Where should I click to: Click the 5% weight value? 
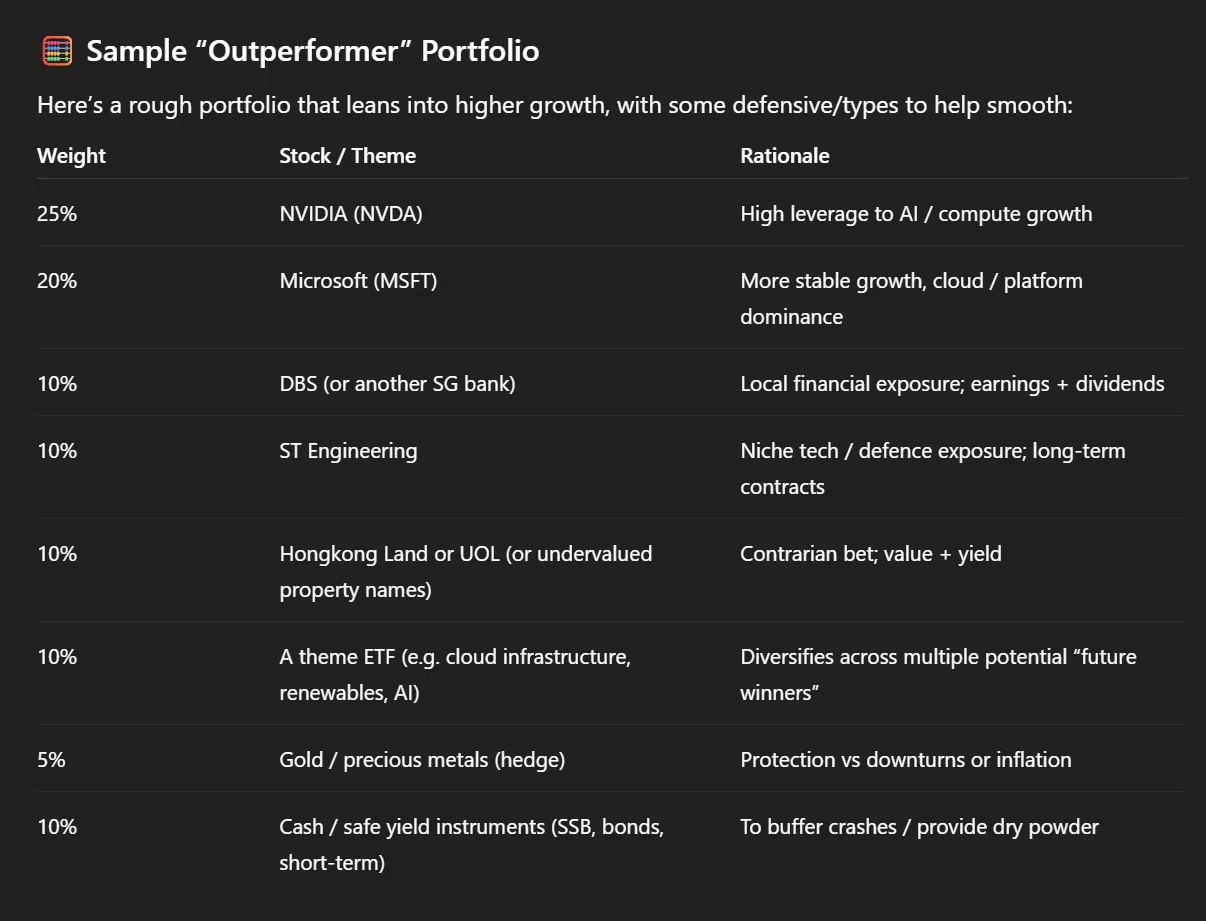tap(51, 760)
